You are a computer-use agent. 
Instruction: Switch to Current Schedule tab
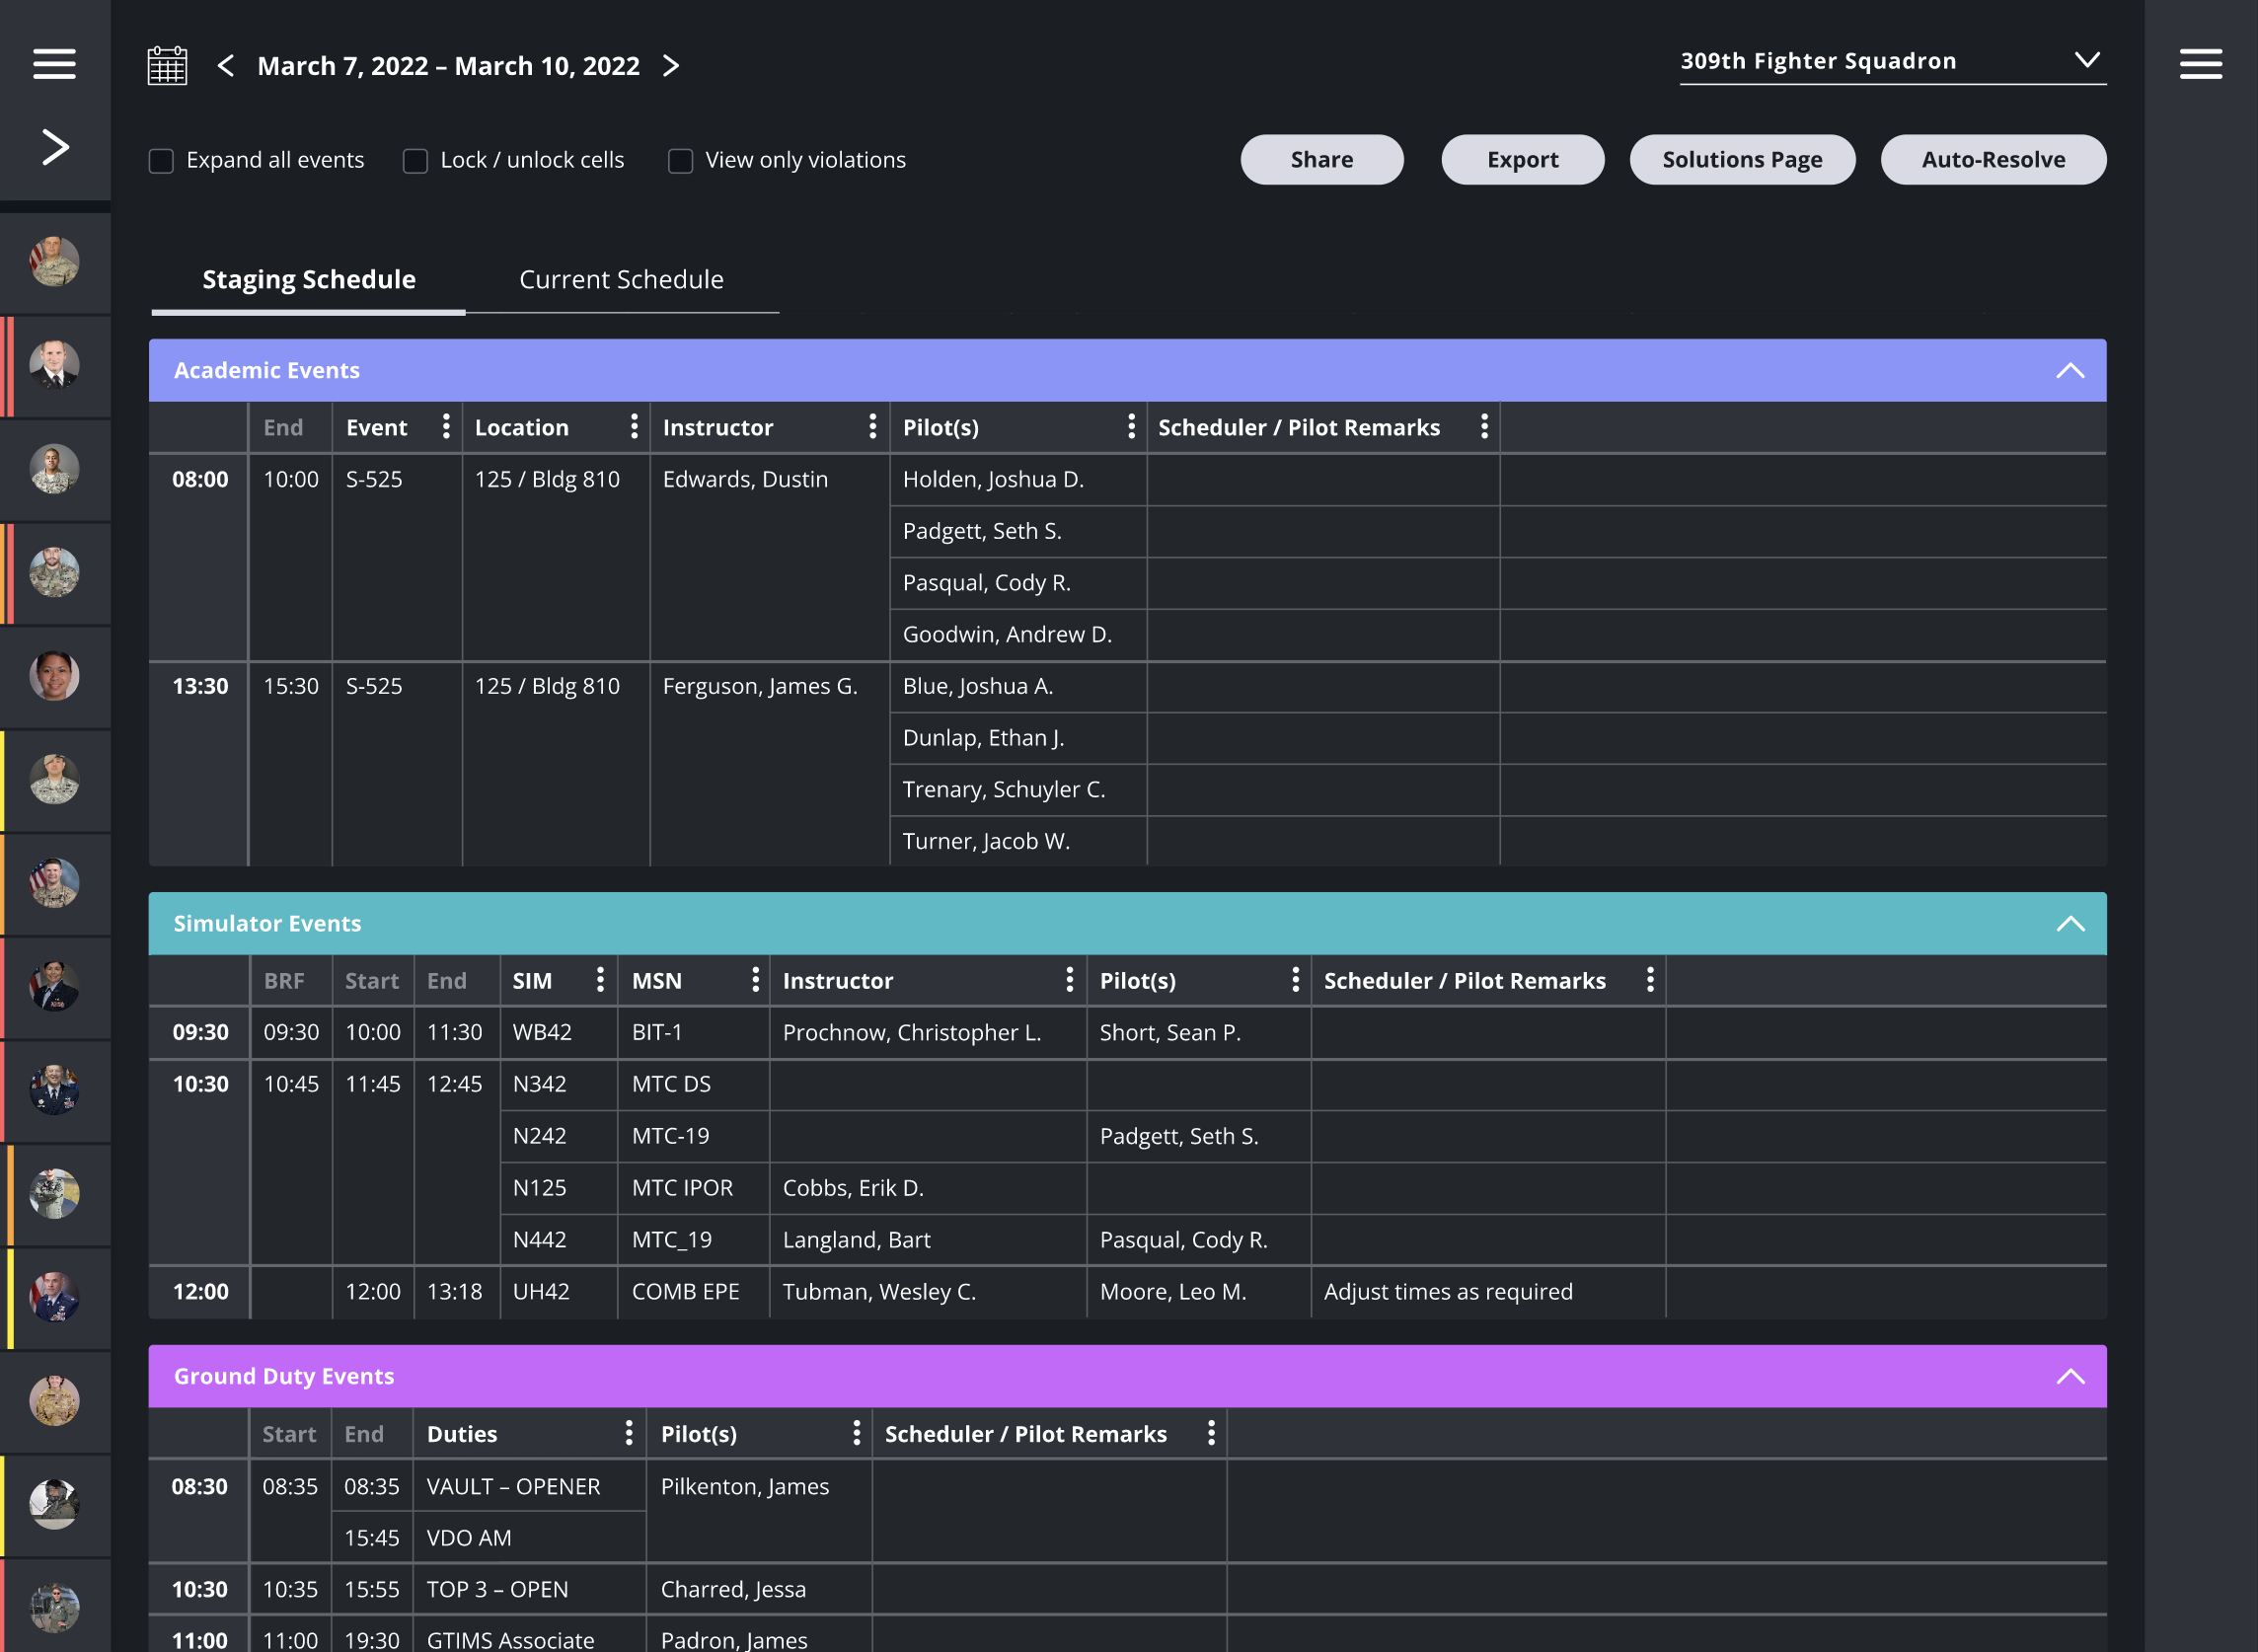[x=621, y=280]
